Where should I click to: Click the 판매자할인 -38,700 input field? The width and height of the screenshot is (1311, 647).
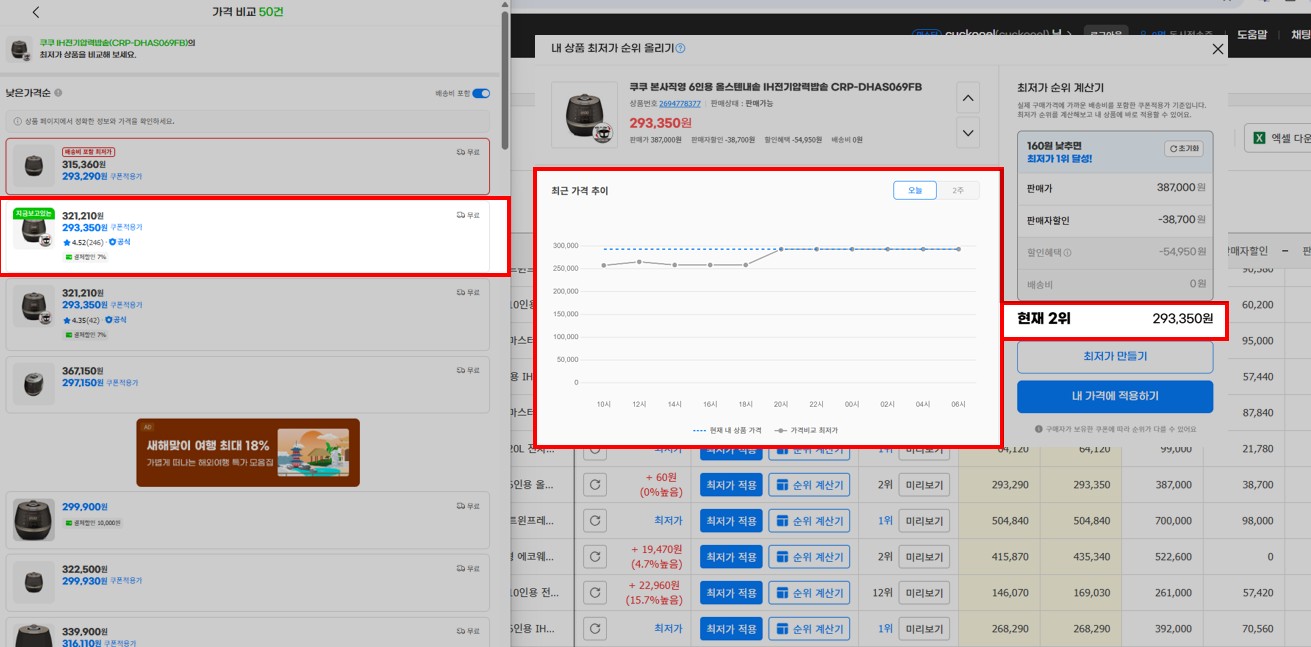coord(1114,220)
